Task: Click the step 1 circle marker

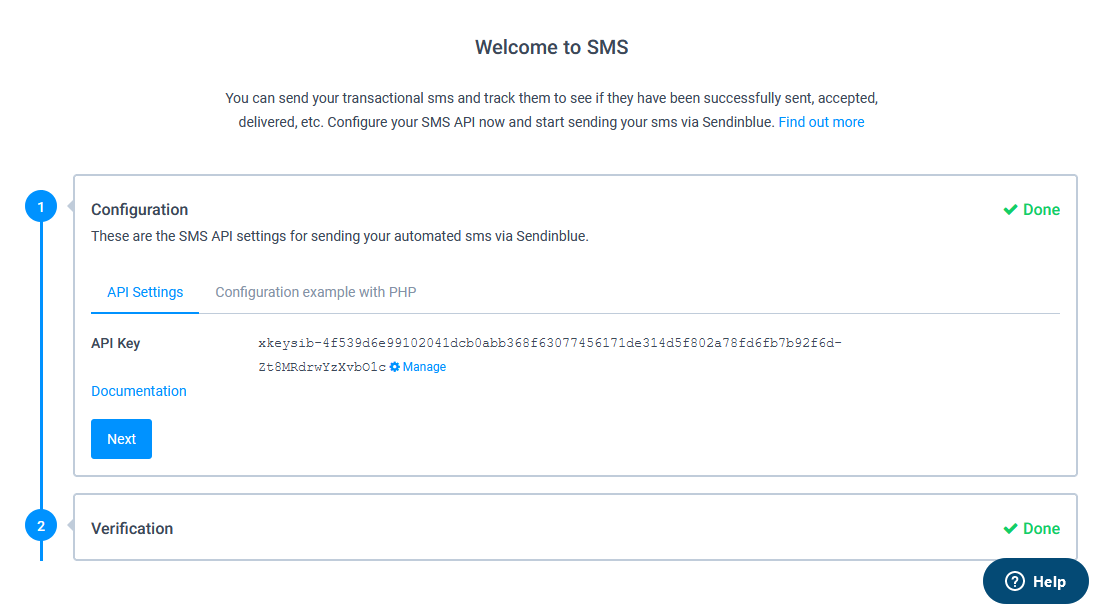Action: point(41,207)
